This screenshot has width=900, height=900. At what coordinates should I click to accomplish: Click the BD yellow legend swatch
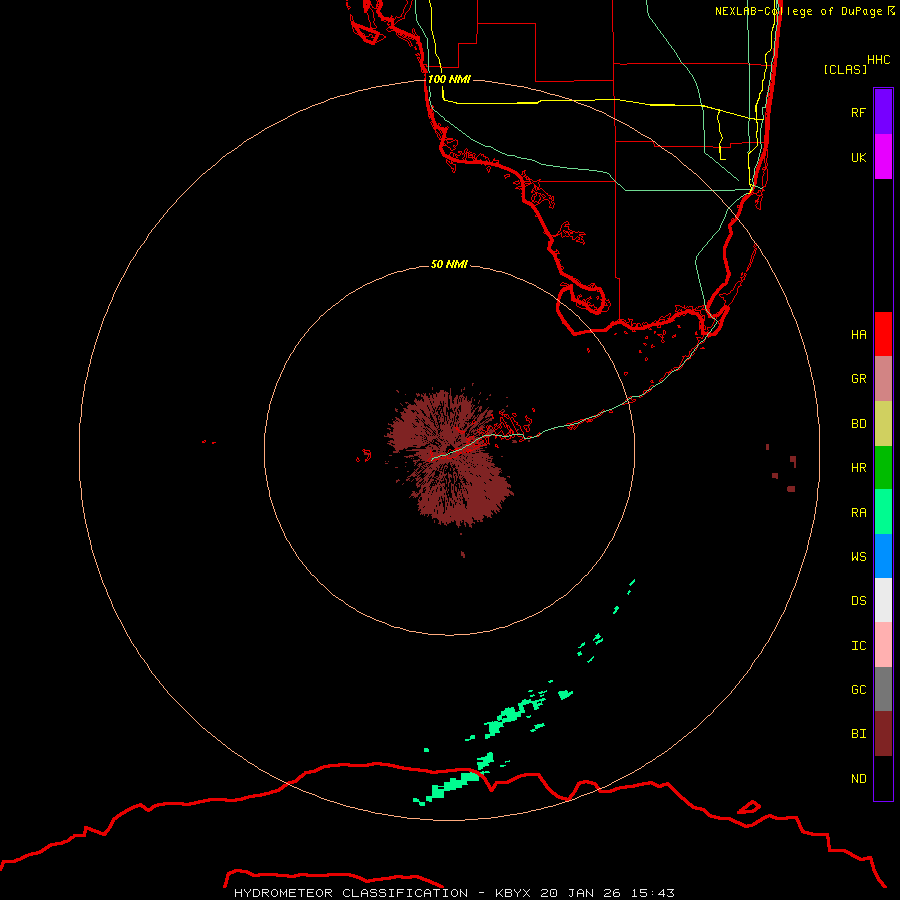pos(883,424)
